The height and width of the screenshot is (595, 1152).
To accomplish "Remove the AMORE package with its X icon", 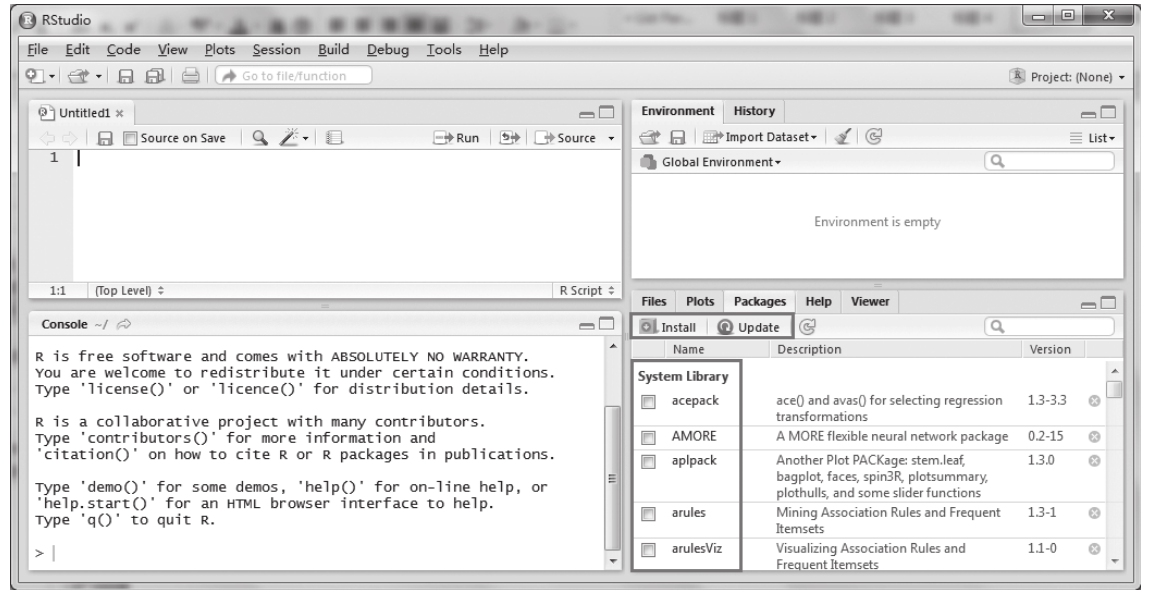I will [x=1094, y=436].
